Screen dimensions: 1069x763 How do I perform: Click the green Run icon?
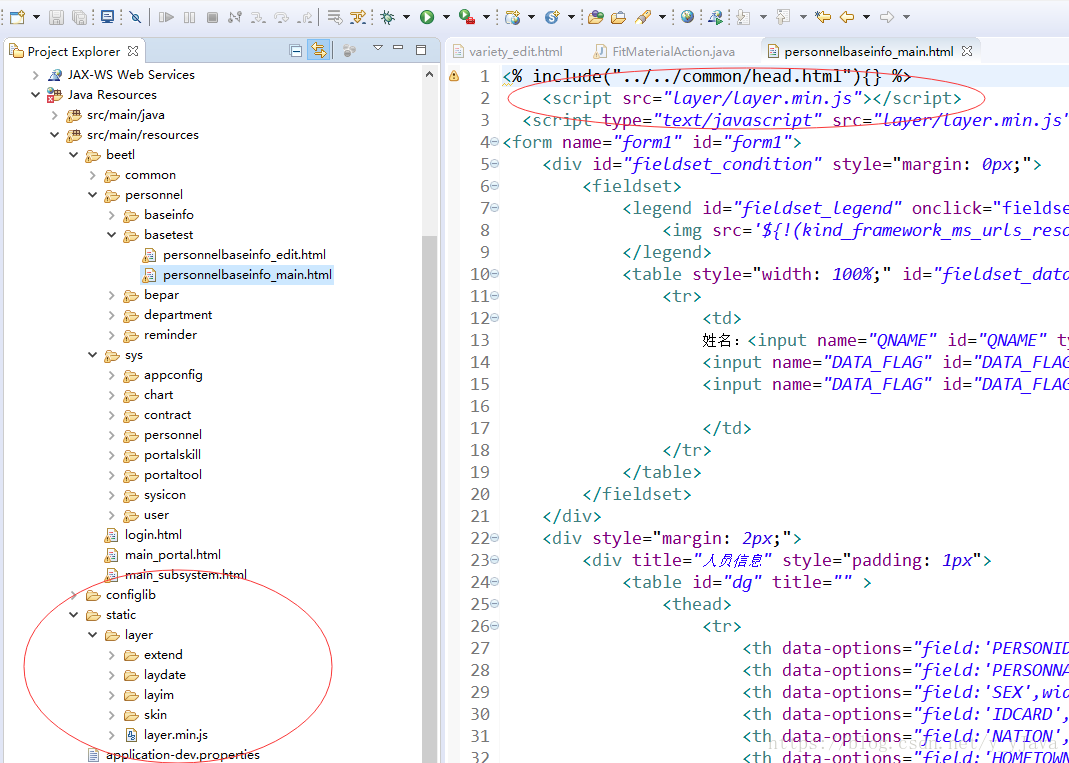tap(427, 16)
